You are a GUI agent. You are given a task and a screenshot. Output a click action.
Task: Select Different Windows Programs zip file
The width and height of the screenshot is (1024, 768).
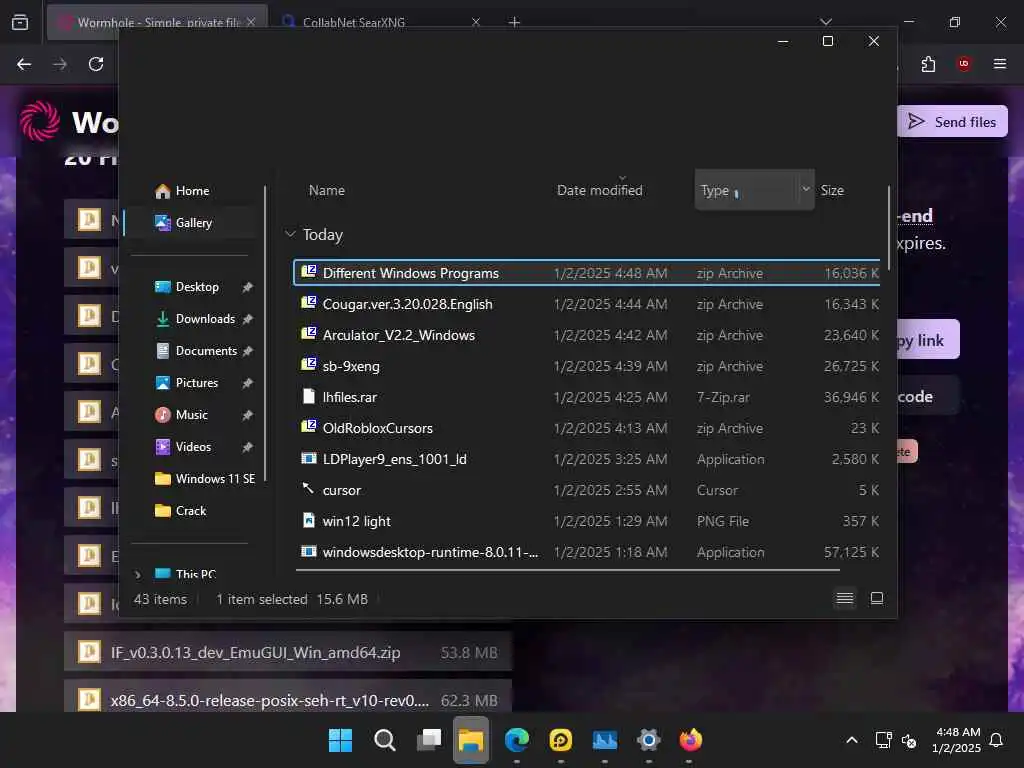(587, 273)
